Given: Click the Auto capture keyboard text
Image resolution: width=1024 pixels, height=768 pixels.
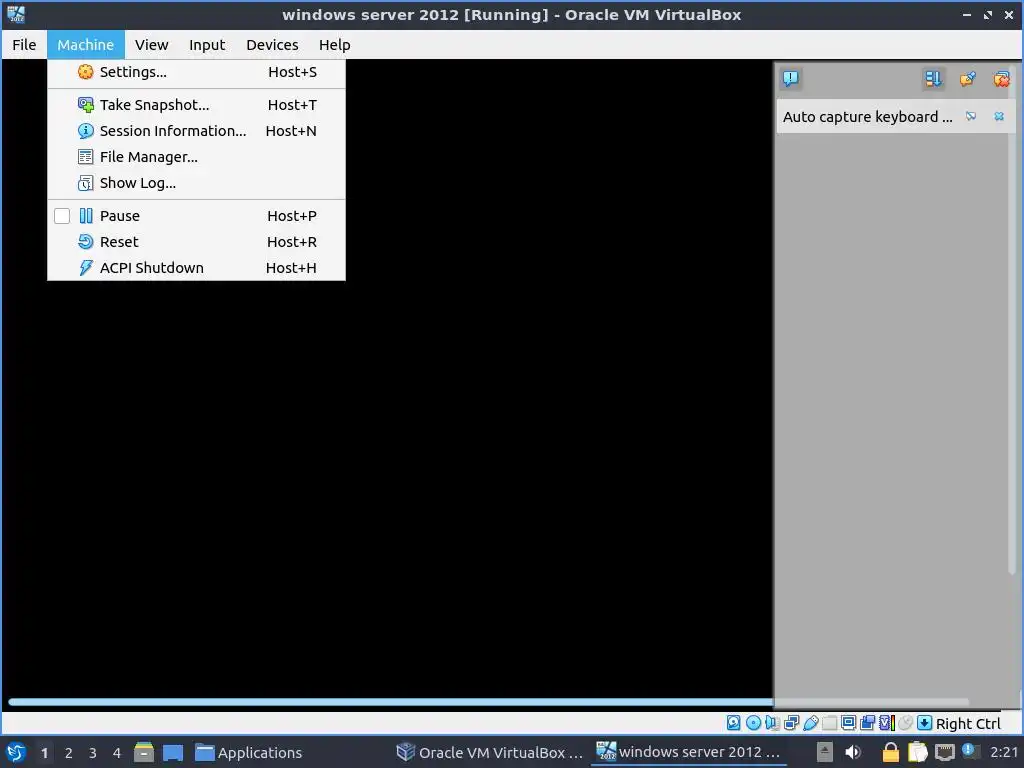Looking at the screenshot, I should 867,117.
